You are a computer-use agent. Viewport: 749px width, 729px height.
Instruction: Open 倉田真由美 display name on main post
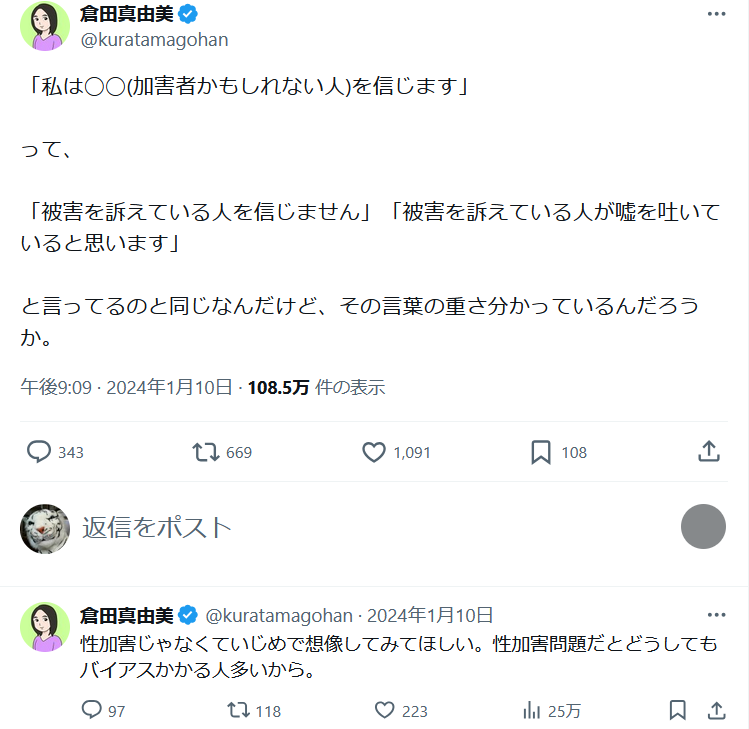126,14
